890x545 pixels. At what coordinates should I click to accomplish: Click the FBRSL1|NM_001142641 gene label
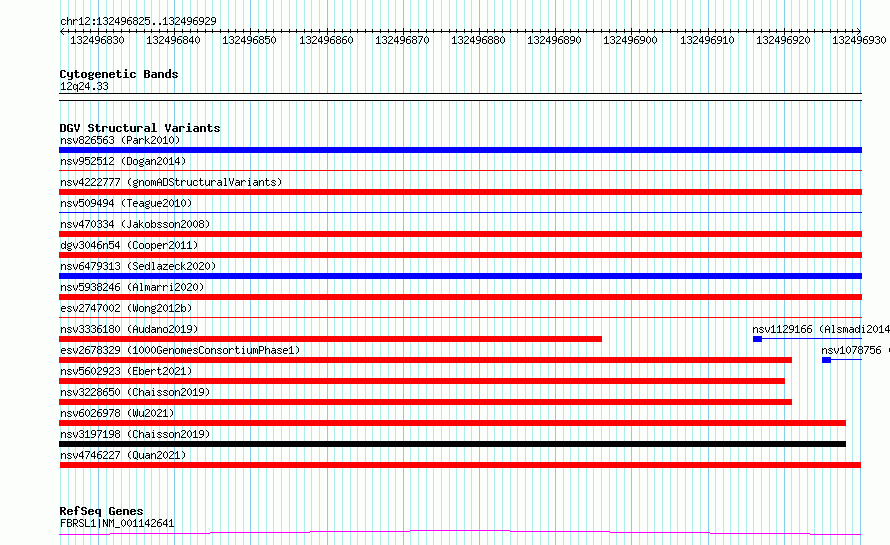click(117, 523)
